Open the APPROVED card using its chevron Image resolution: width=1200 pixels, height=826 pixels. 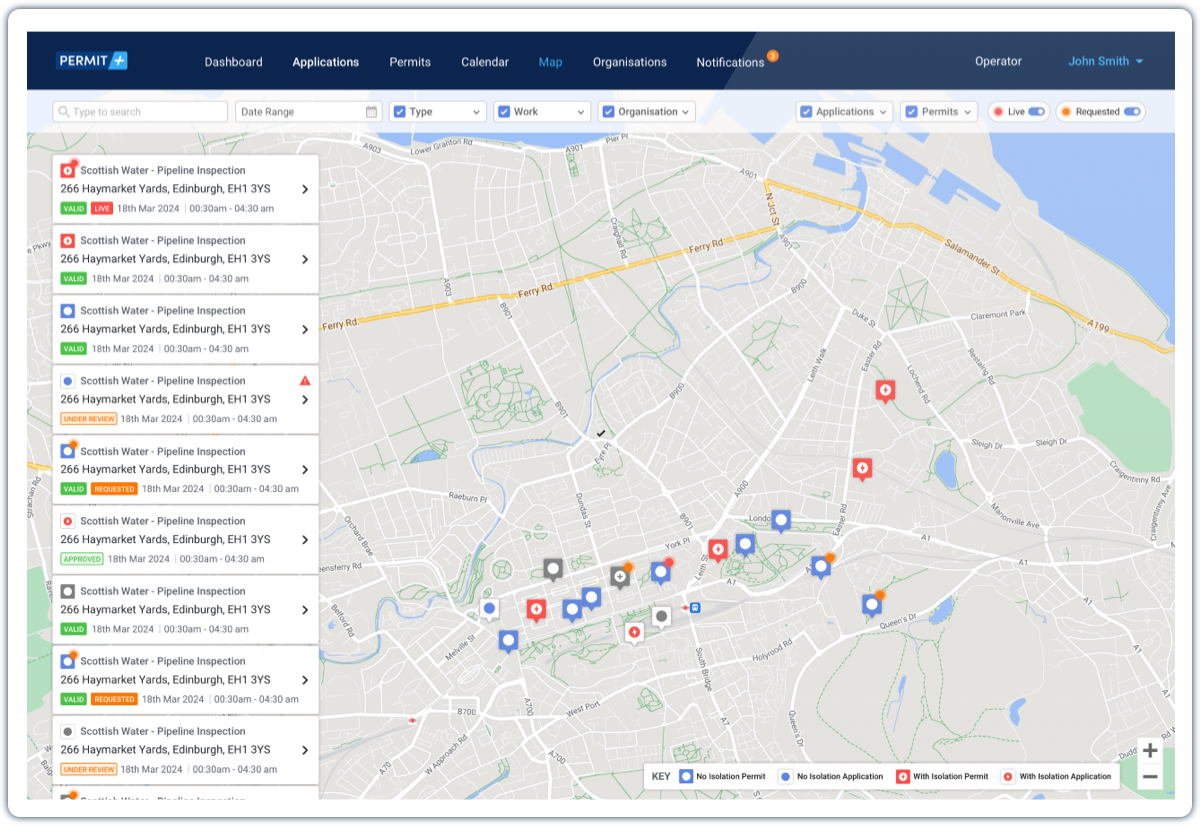coord(304,540)
